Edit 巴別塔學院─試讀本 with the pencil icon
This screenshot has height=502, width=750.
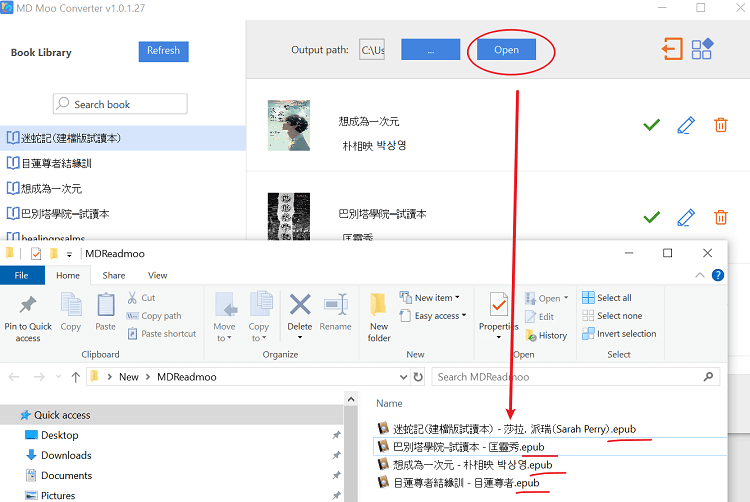pos(686,218)
